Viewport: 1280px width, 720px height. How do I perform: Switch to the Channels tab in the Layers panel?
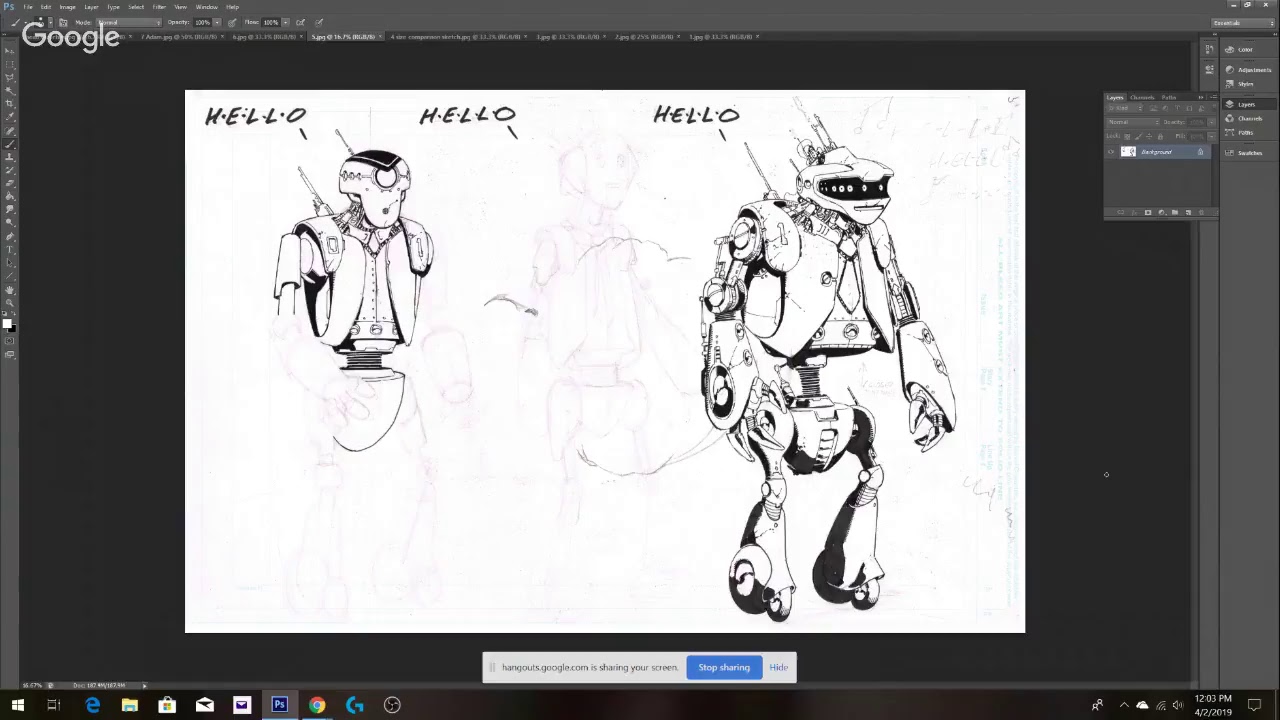pos(1142,97)
